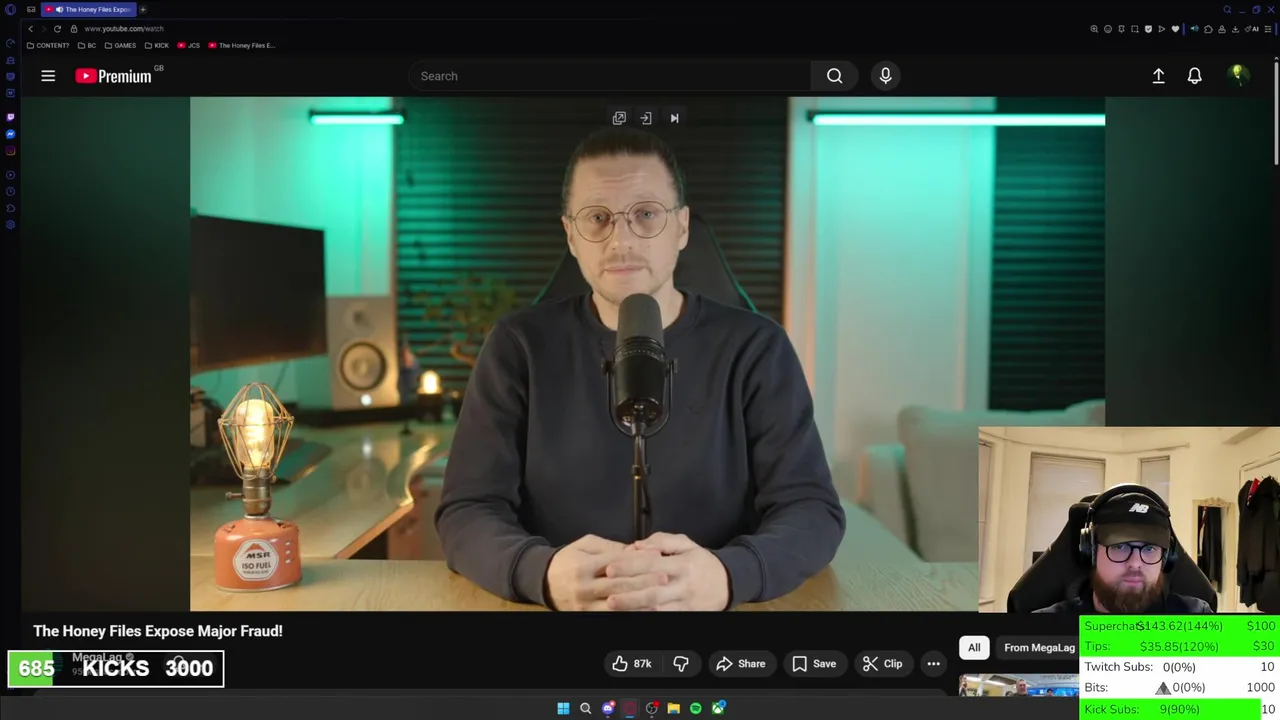
Task: Open the YouTube guide hamburger menu
Action: 48,76
